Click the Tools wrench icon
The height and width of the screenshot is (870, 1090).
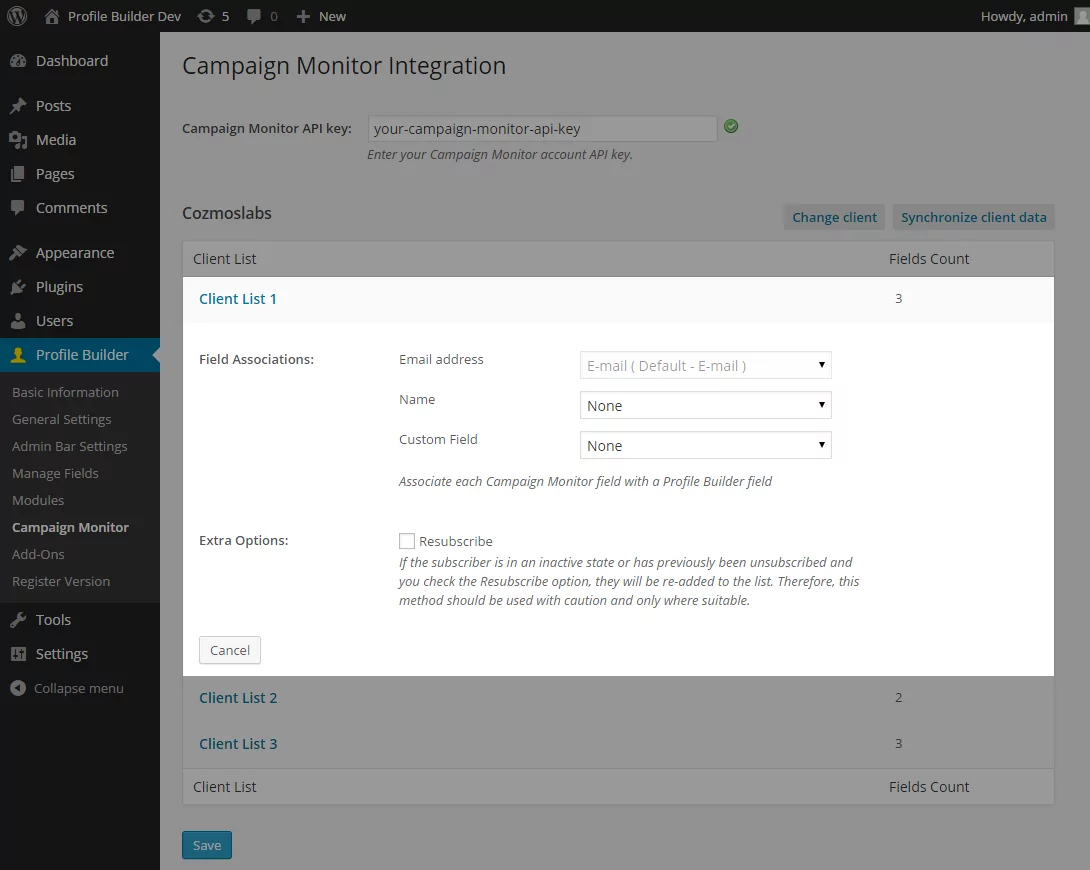pos(18,620)
